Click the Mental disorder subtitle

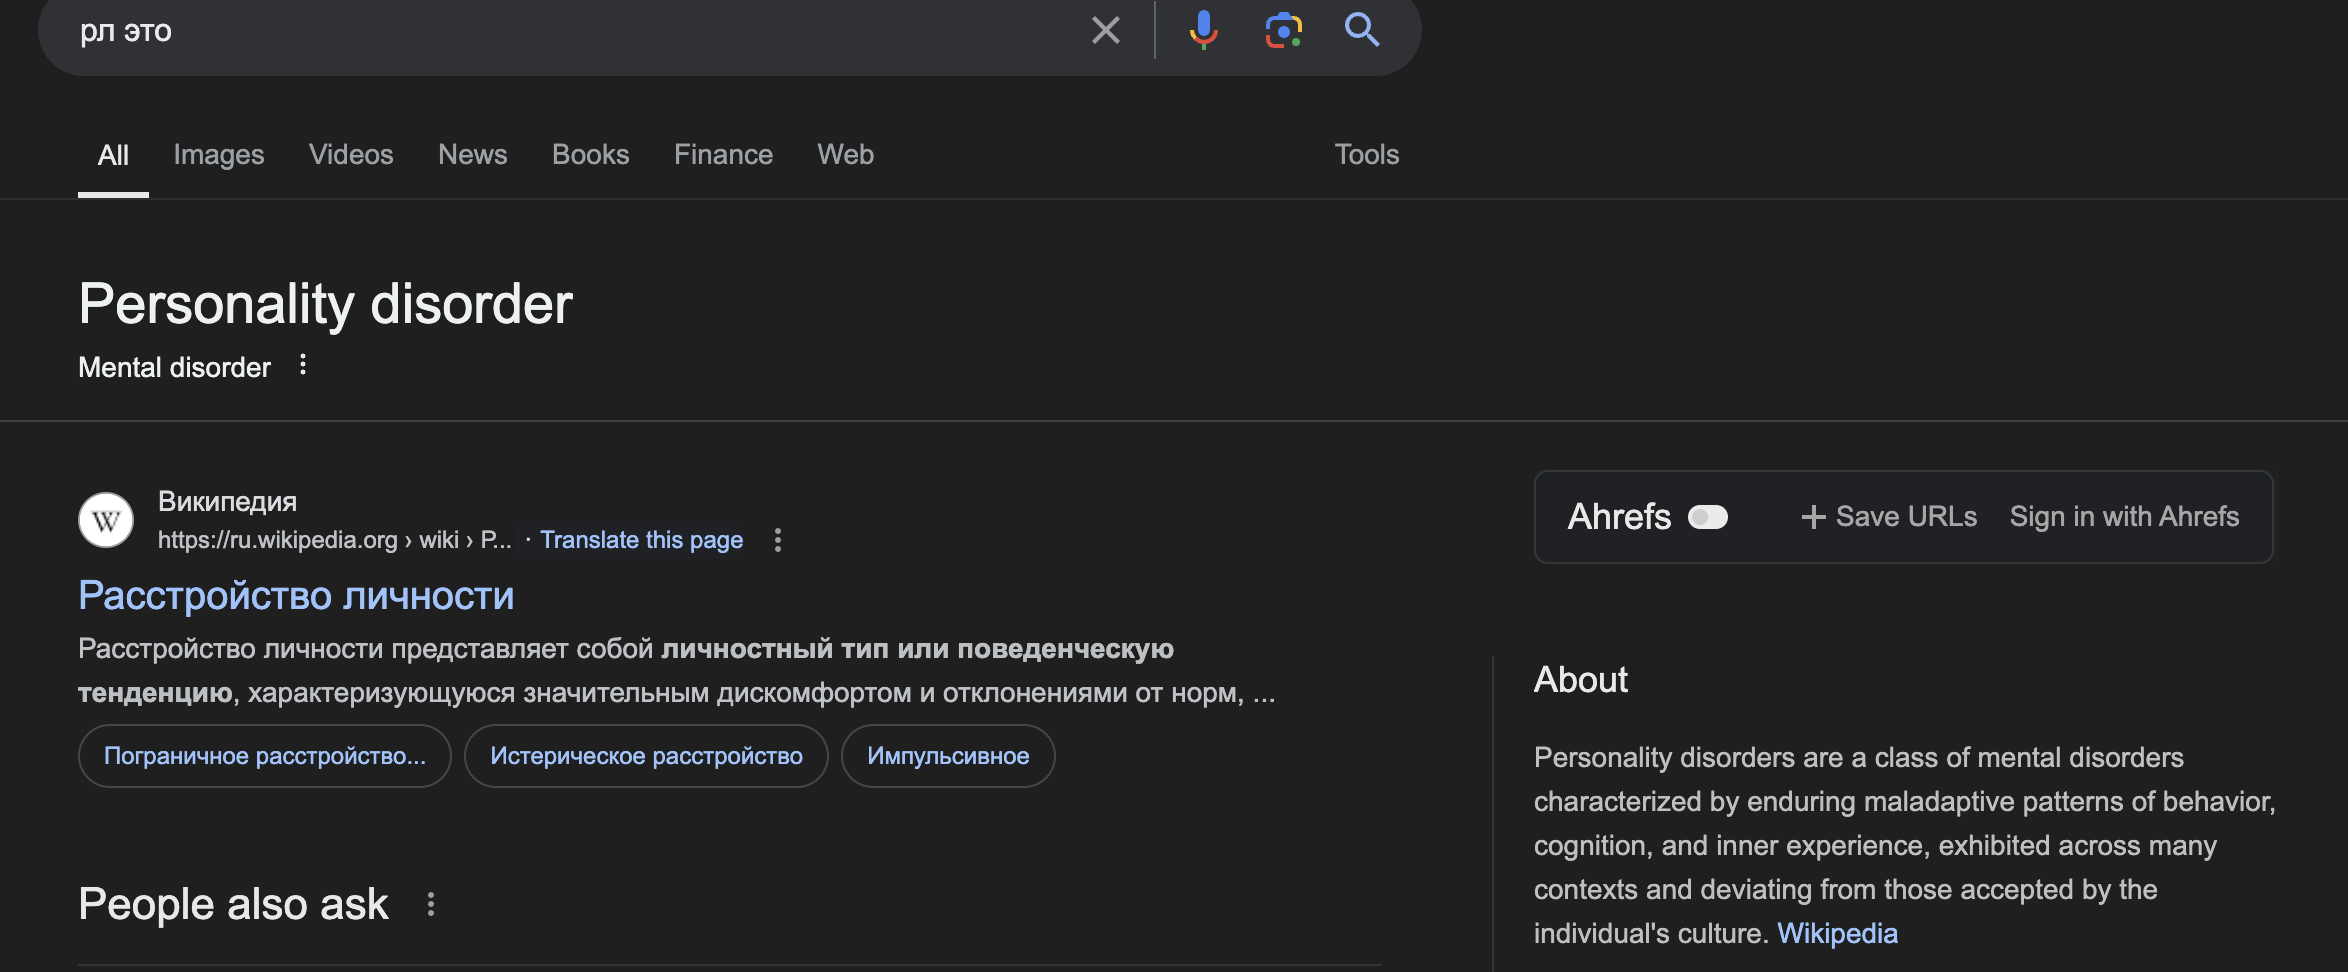[175, 368]
